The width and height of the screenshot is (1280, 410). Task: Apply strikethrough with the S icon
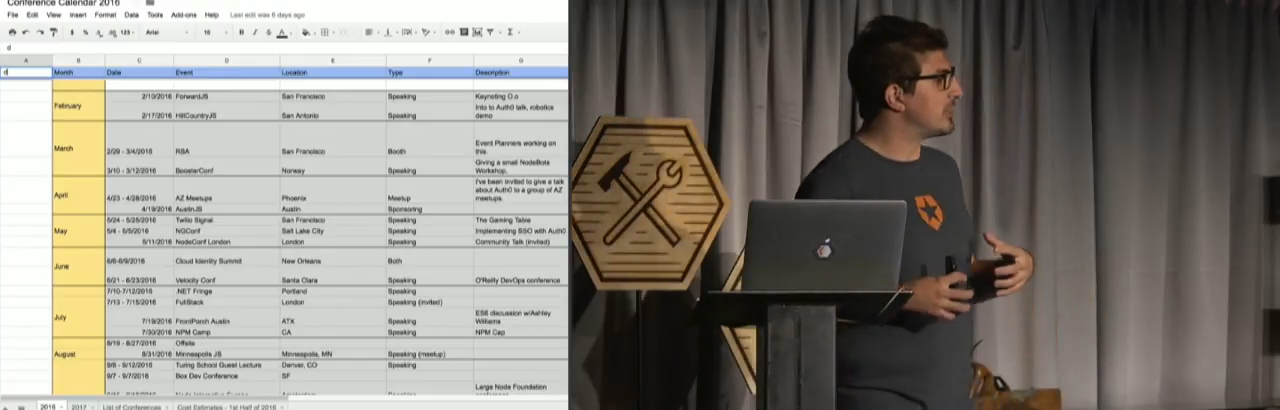tap(268, 33)
